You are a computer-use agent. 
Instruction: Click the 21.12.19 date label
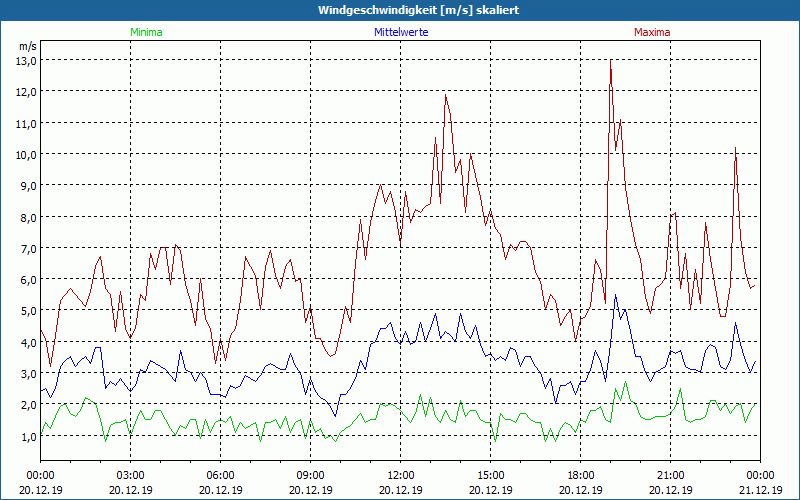(x=761, y=489)
